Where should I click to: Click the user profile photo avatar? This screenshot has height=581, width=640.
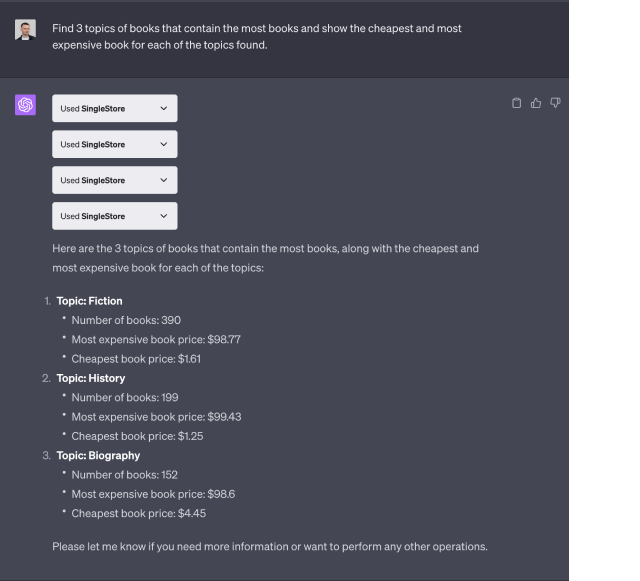click(x=25, y=29)
